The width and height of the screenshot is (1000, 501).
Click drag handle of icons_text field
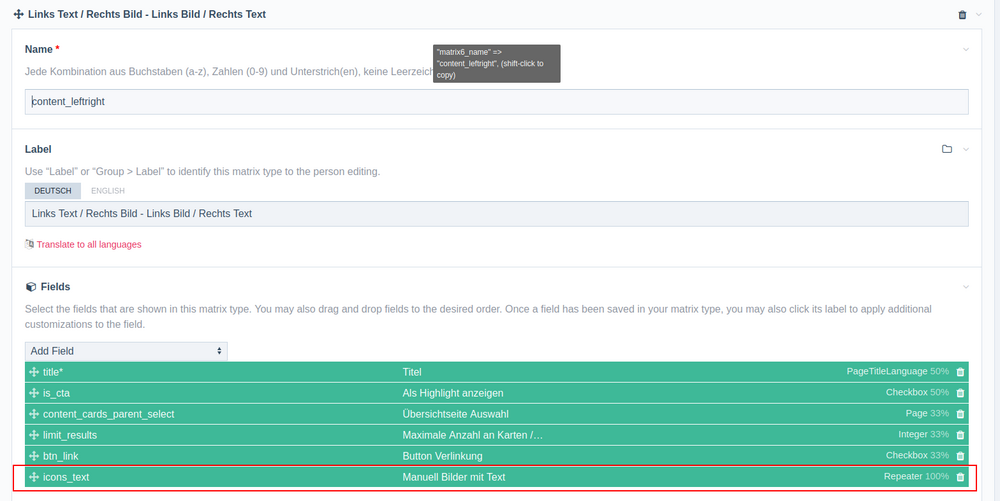[x=34, y=477]
